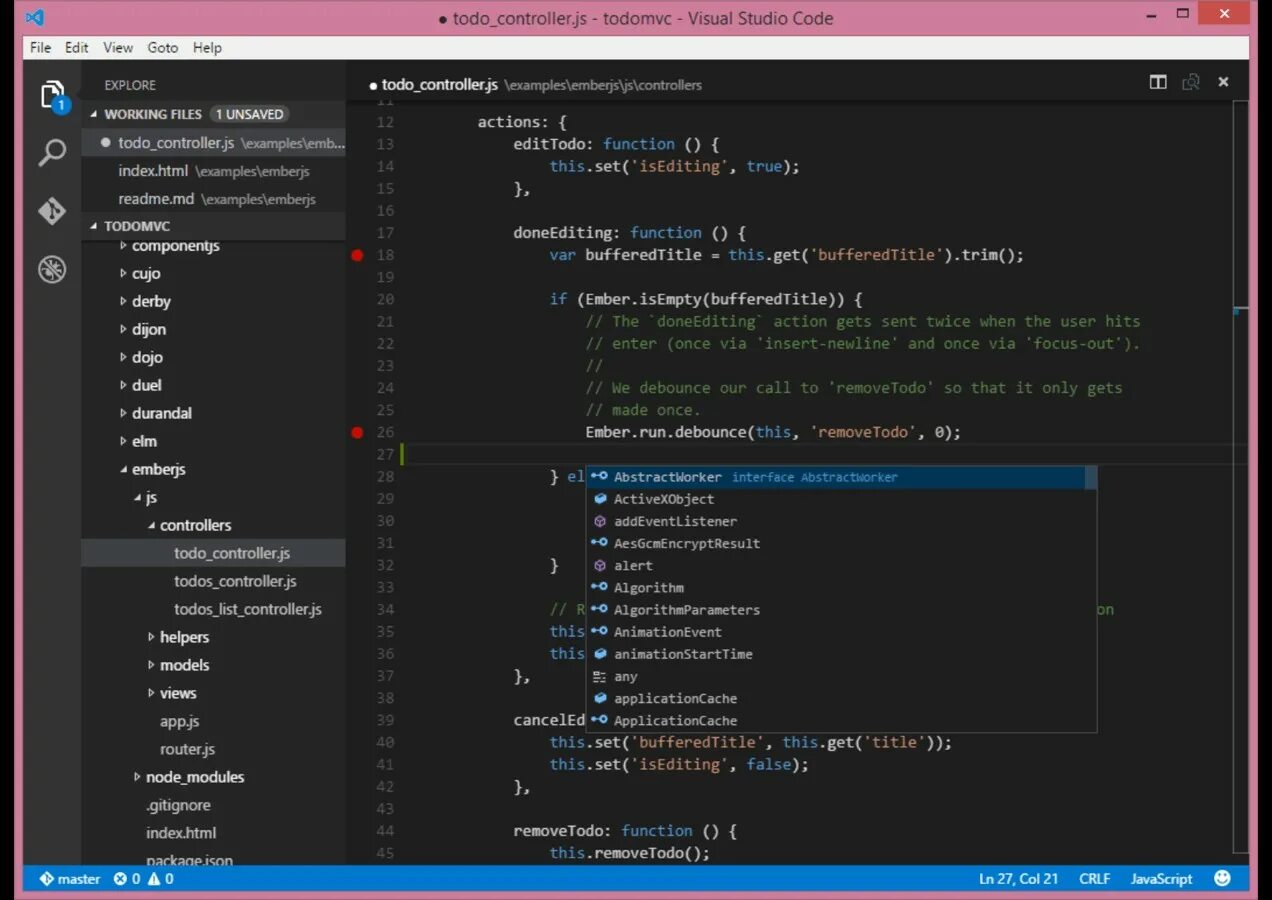This screenshot has width=1272, height=900.
Task: Click the keyword icon beside 'any' suggestion
Action: click(x=600, y=676)
